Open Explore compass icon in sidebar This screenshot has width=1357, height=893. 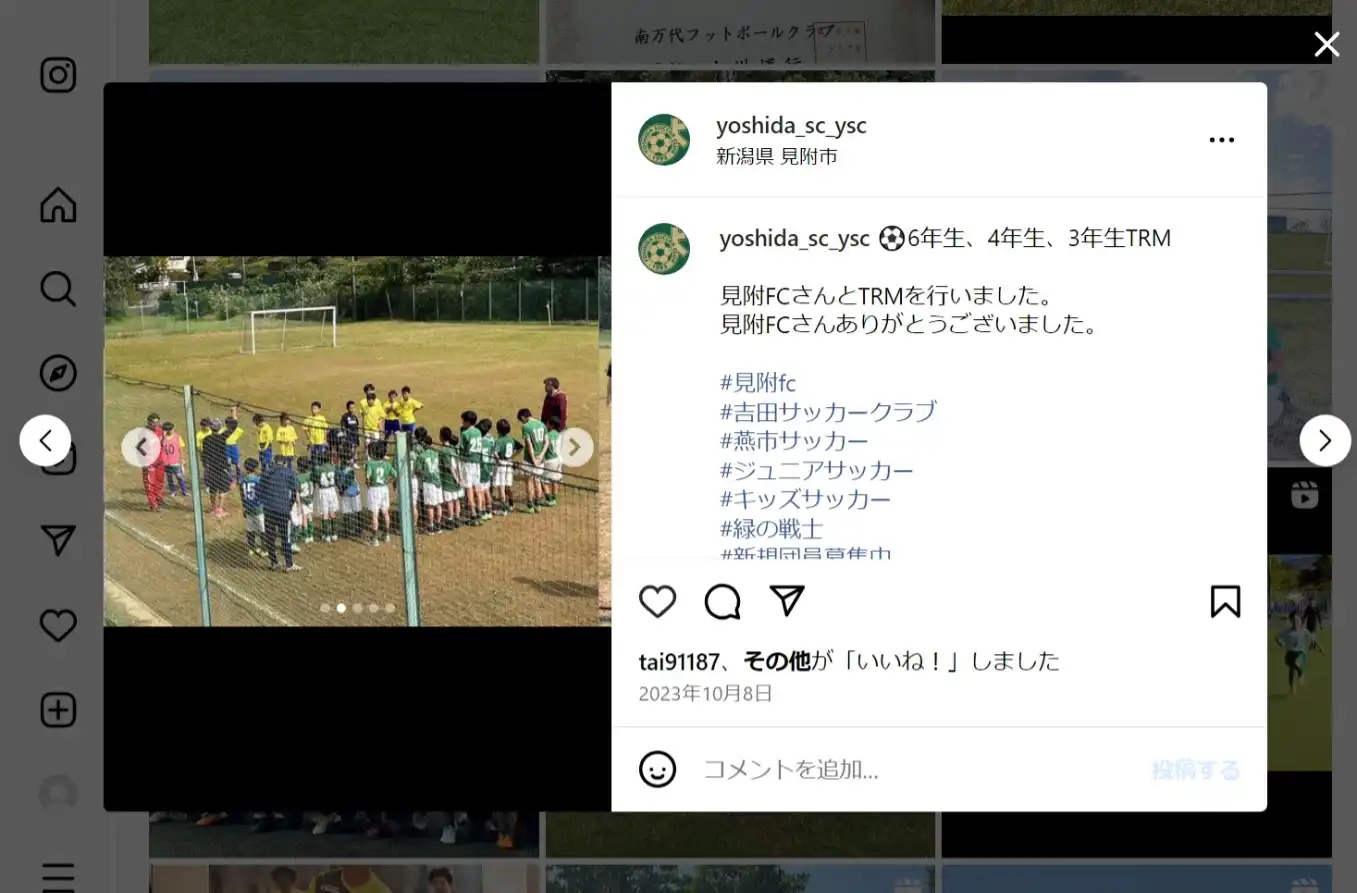pyautogui.click(x=58, y=373)
